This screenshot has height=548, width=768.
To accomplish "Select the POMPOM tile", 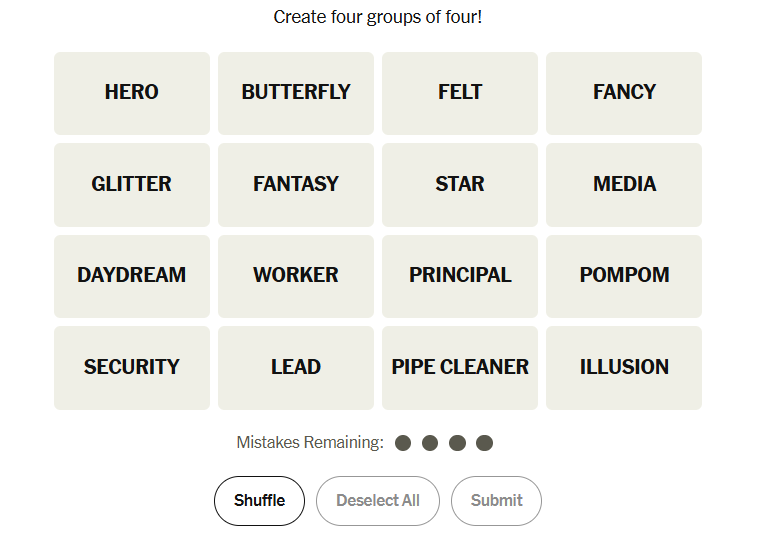I will point(624,276).
